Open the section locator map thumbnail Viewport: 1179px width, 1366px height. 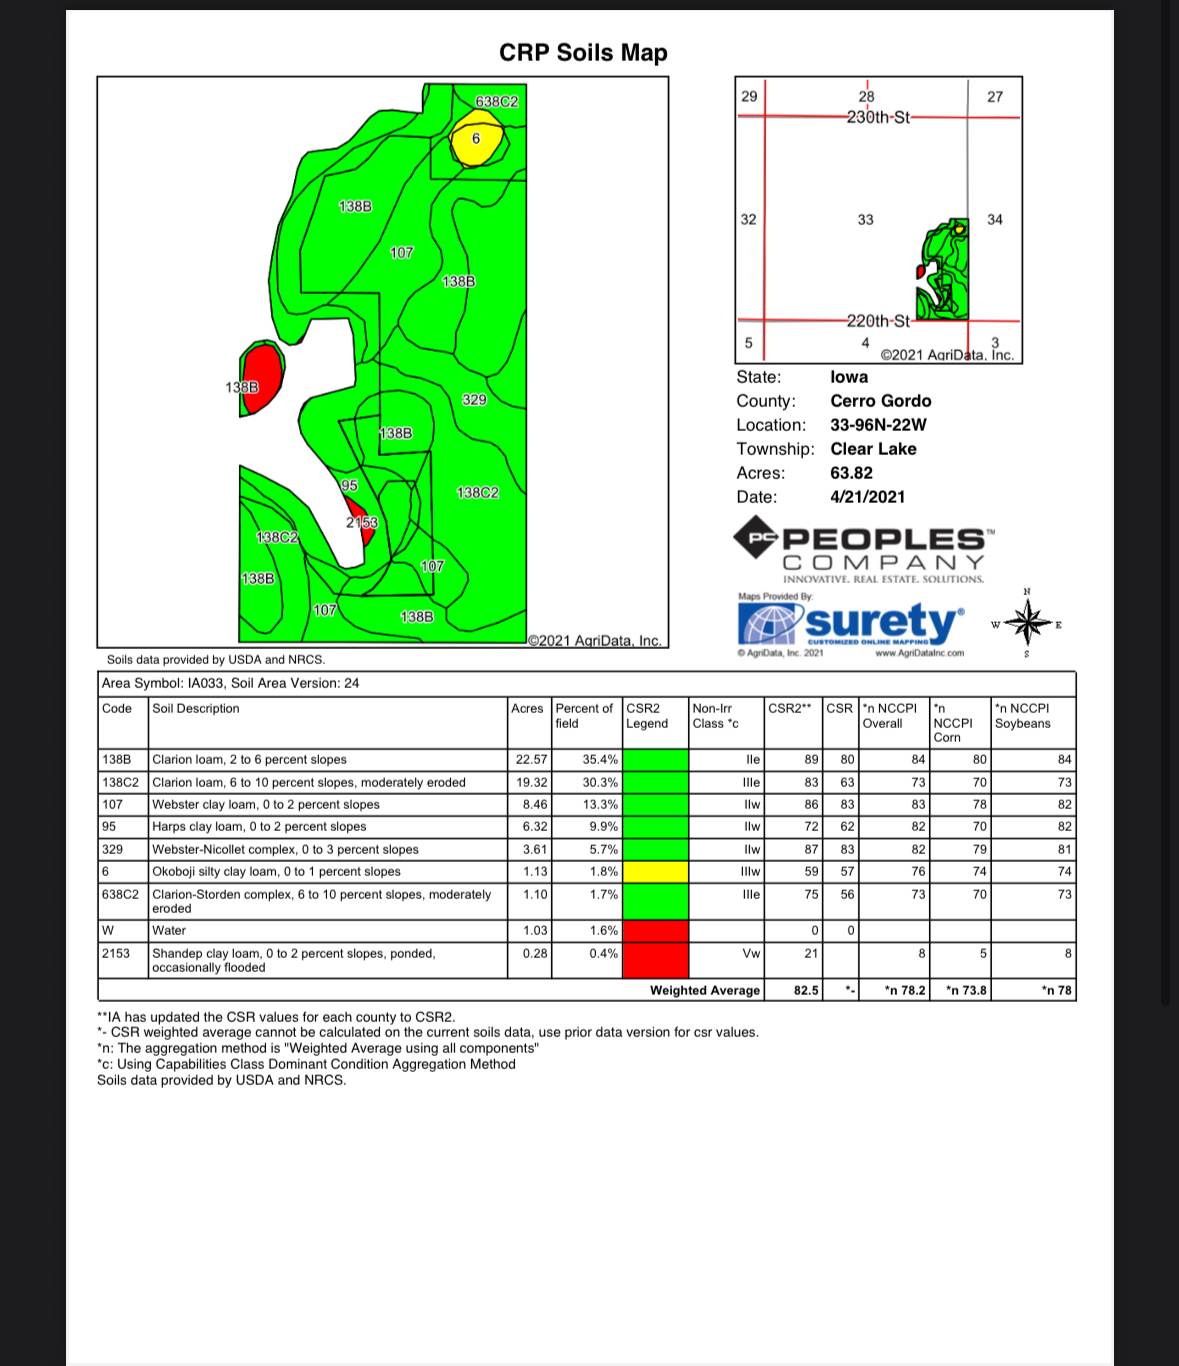[x=878, y=220]
